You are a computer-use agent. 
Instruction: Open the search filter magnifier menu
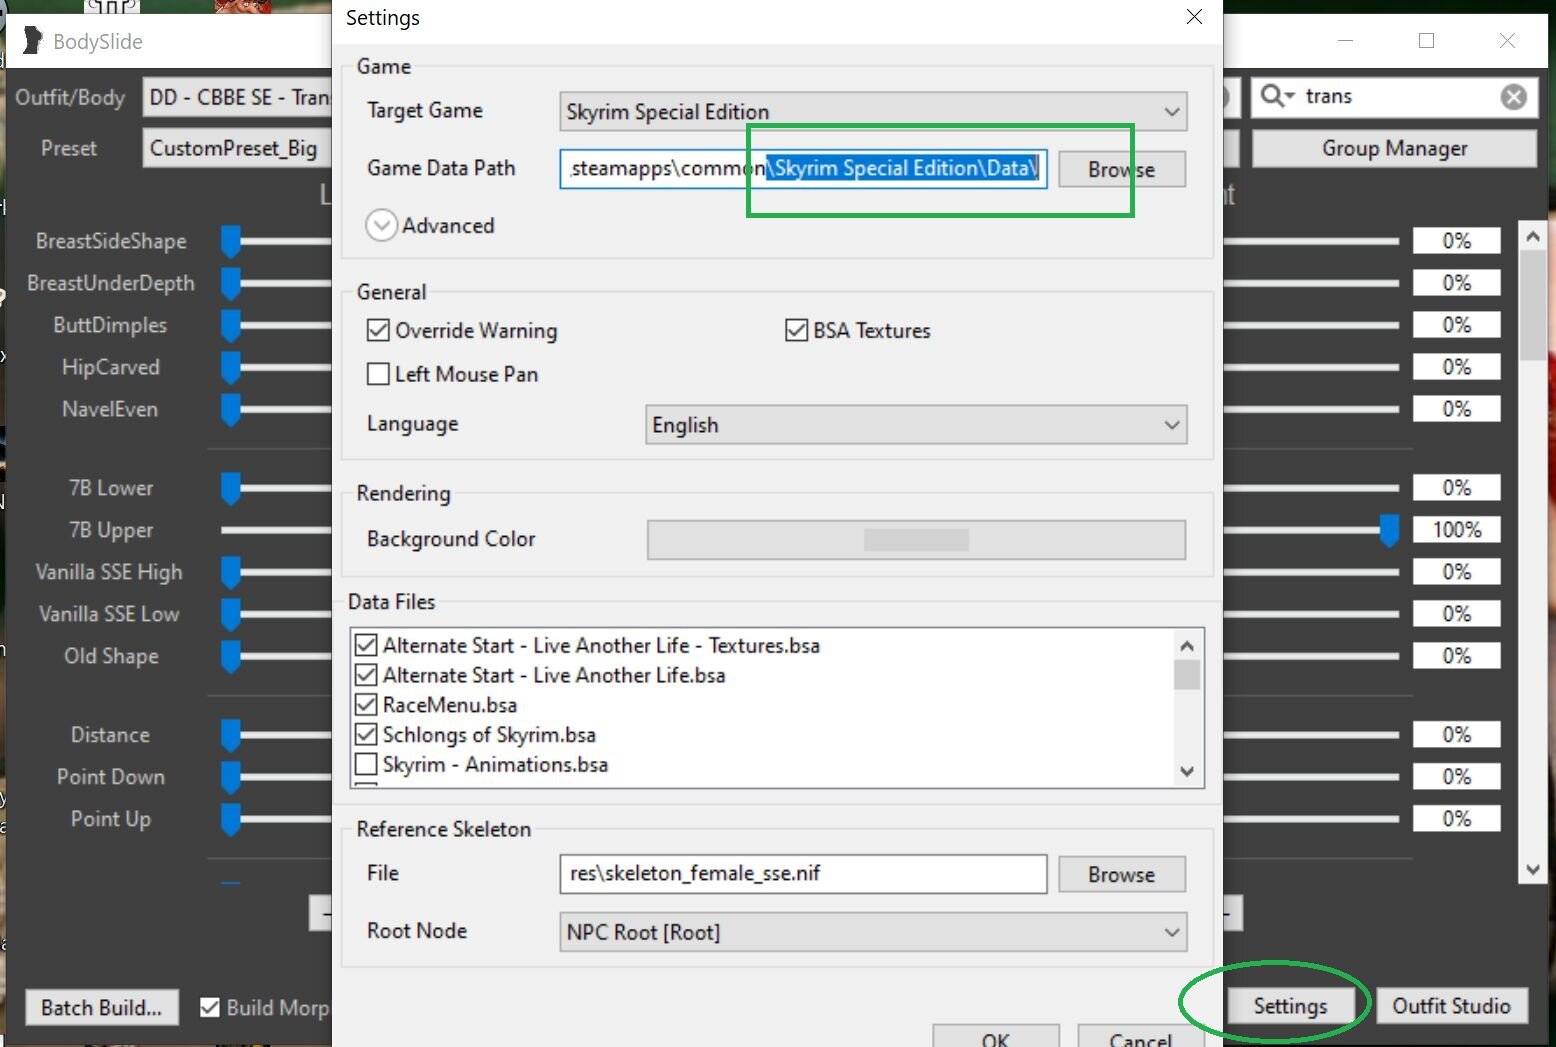click(1277, 96)
